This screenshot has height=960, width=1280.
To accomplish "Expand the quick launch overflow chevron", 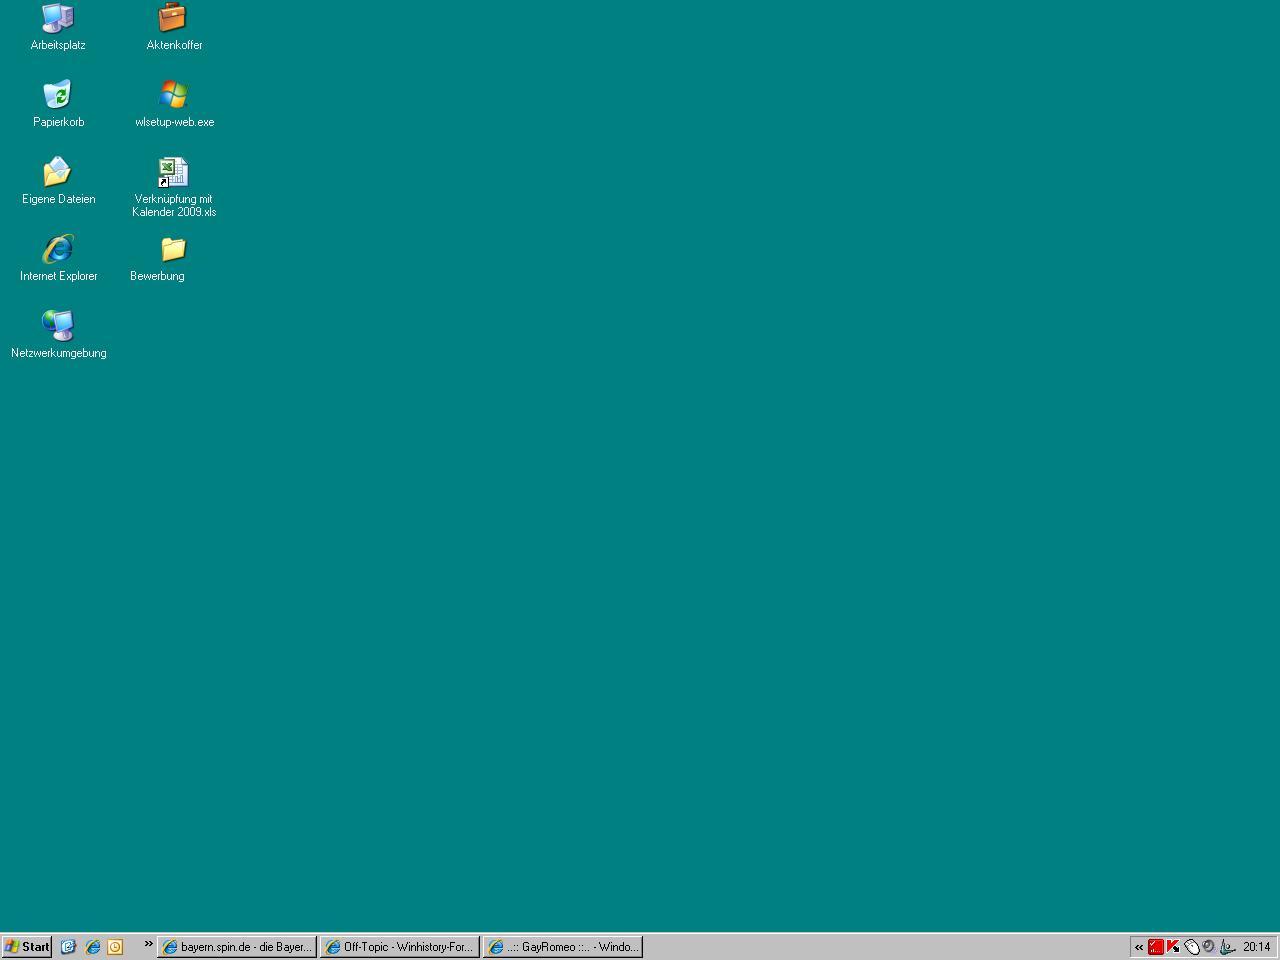I will (148, 944).
